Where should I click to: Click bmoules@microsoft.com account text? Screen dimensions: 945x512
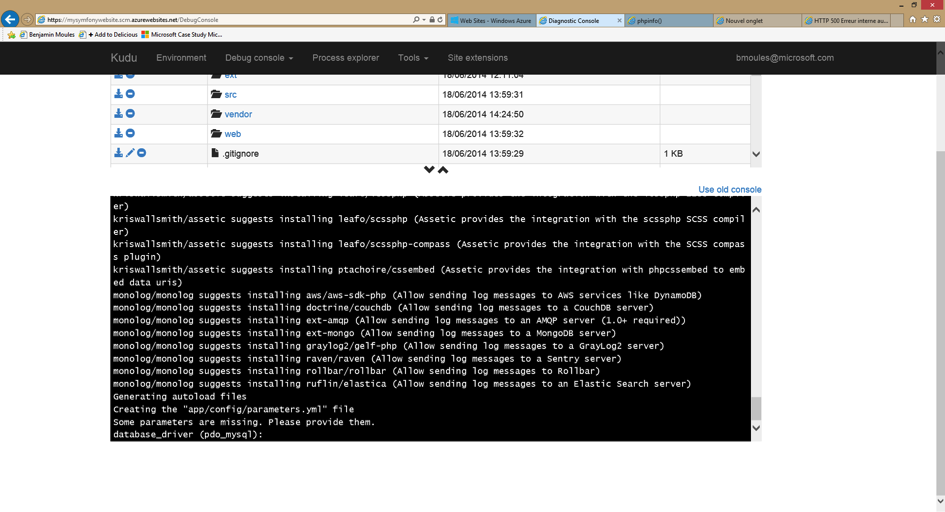tap(785, 58)
